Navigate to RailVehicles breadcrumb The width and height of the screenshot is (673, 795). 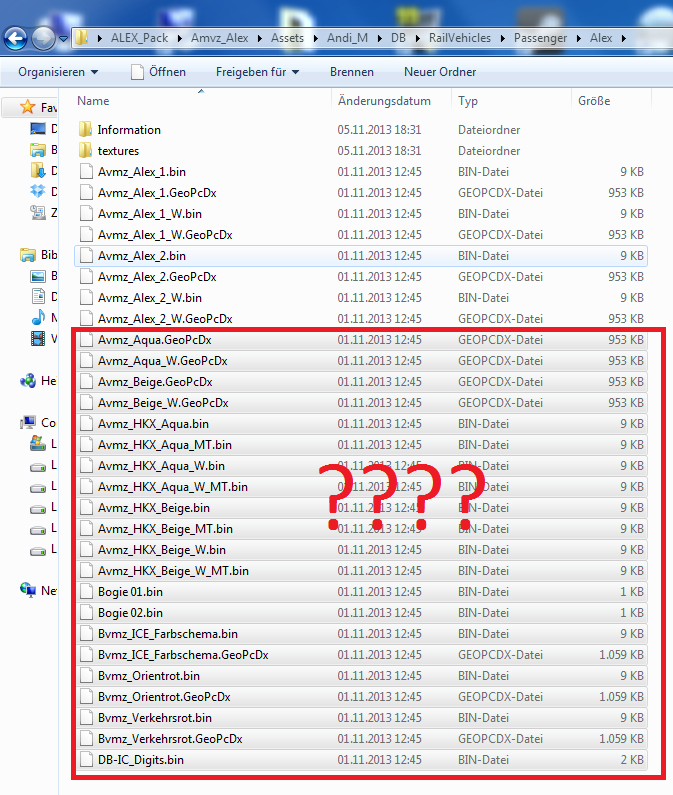(460, 38)
